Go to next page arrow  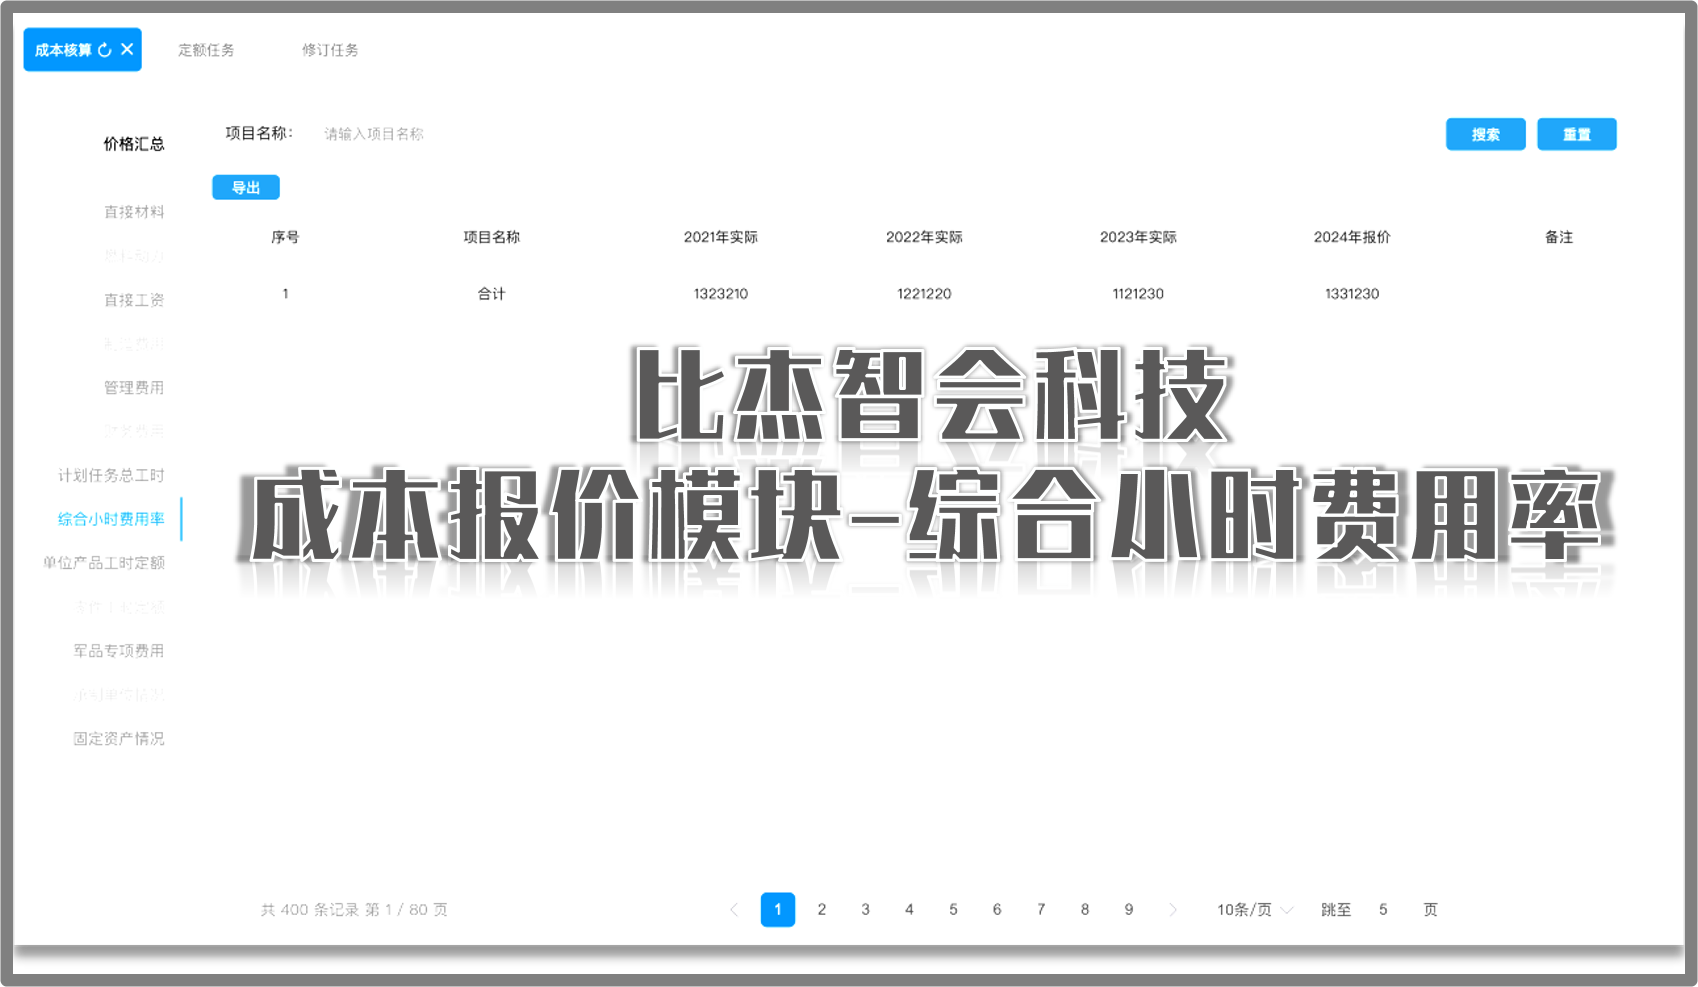pos(1173,910)
